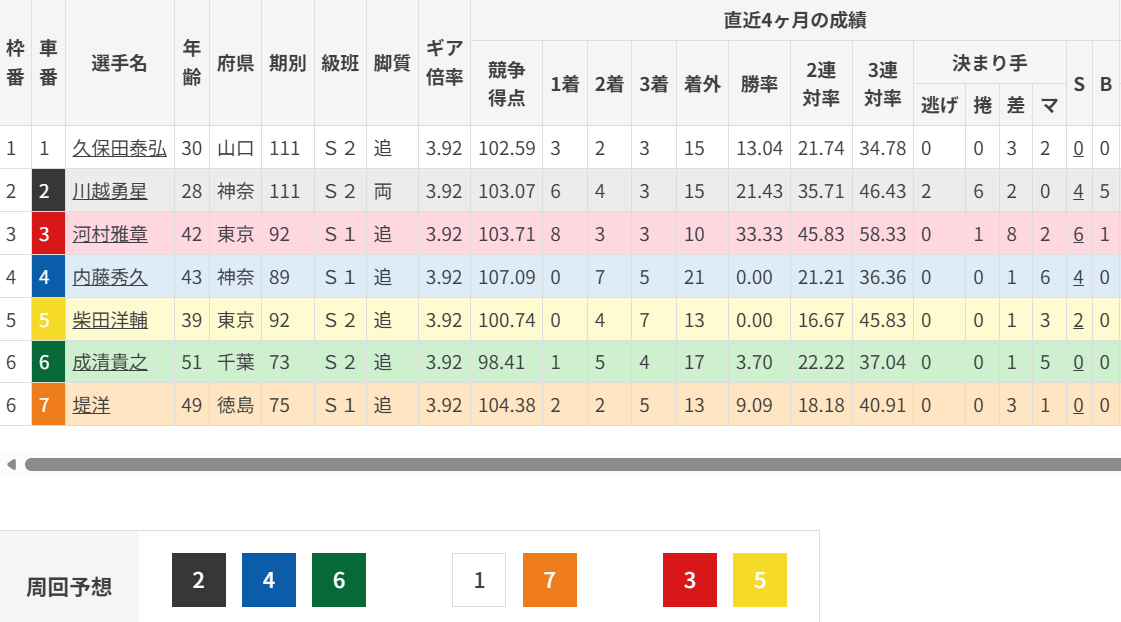Open rider profile link for 久保田泰弘
1121x622 pixels.
[119, 149]
